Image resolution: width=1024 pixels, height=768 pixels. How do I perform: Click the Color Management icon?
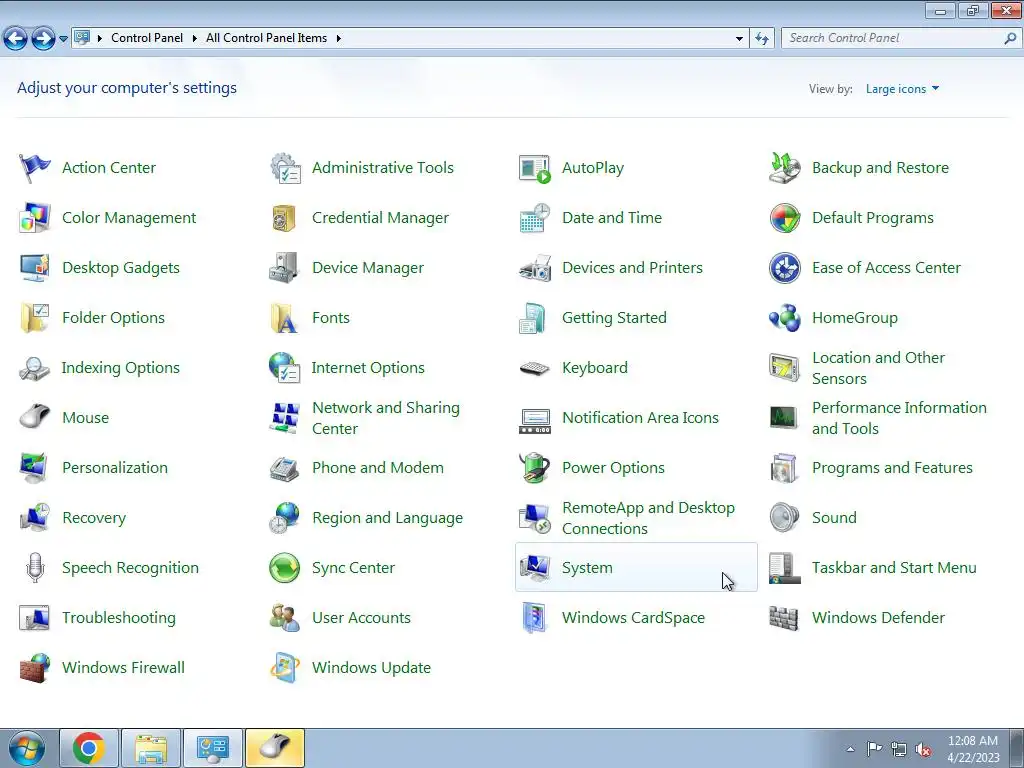click(35, 218)
